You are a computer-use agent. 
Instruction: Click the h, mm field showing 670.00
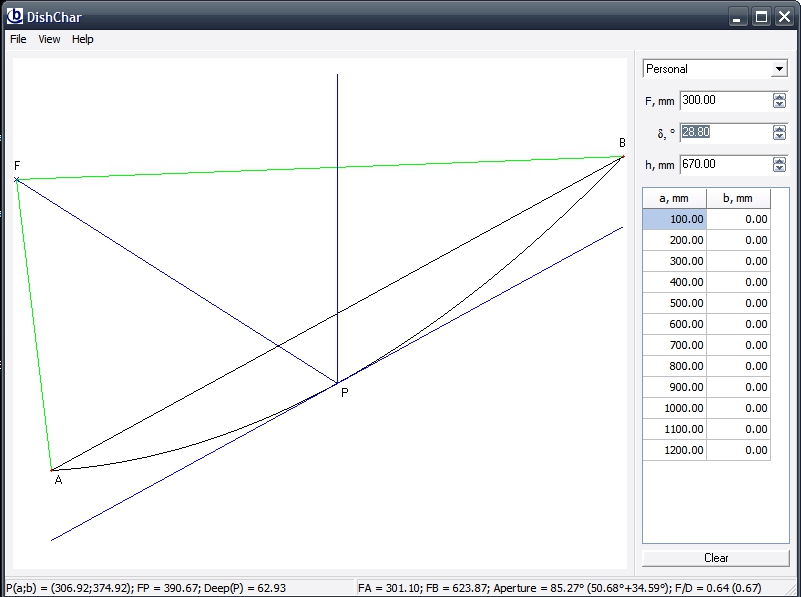pyautogui.click(x=724, y=164)
